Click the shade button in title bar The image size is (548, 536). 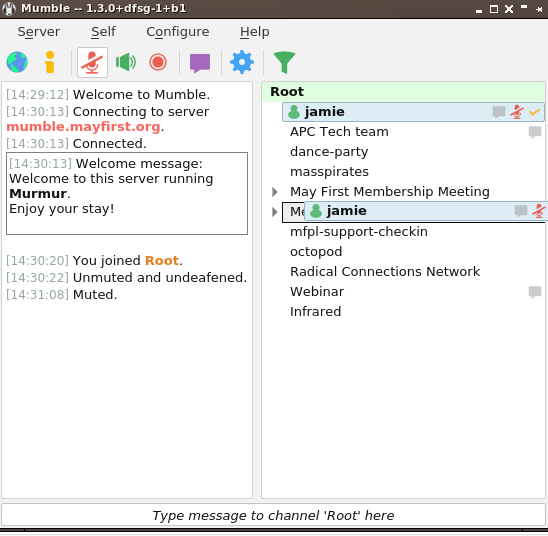[524, 7]
